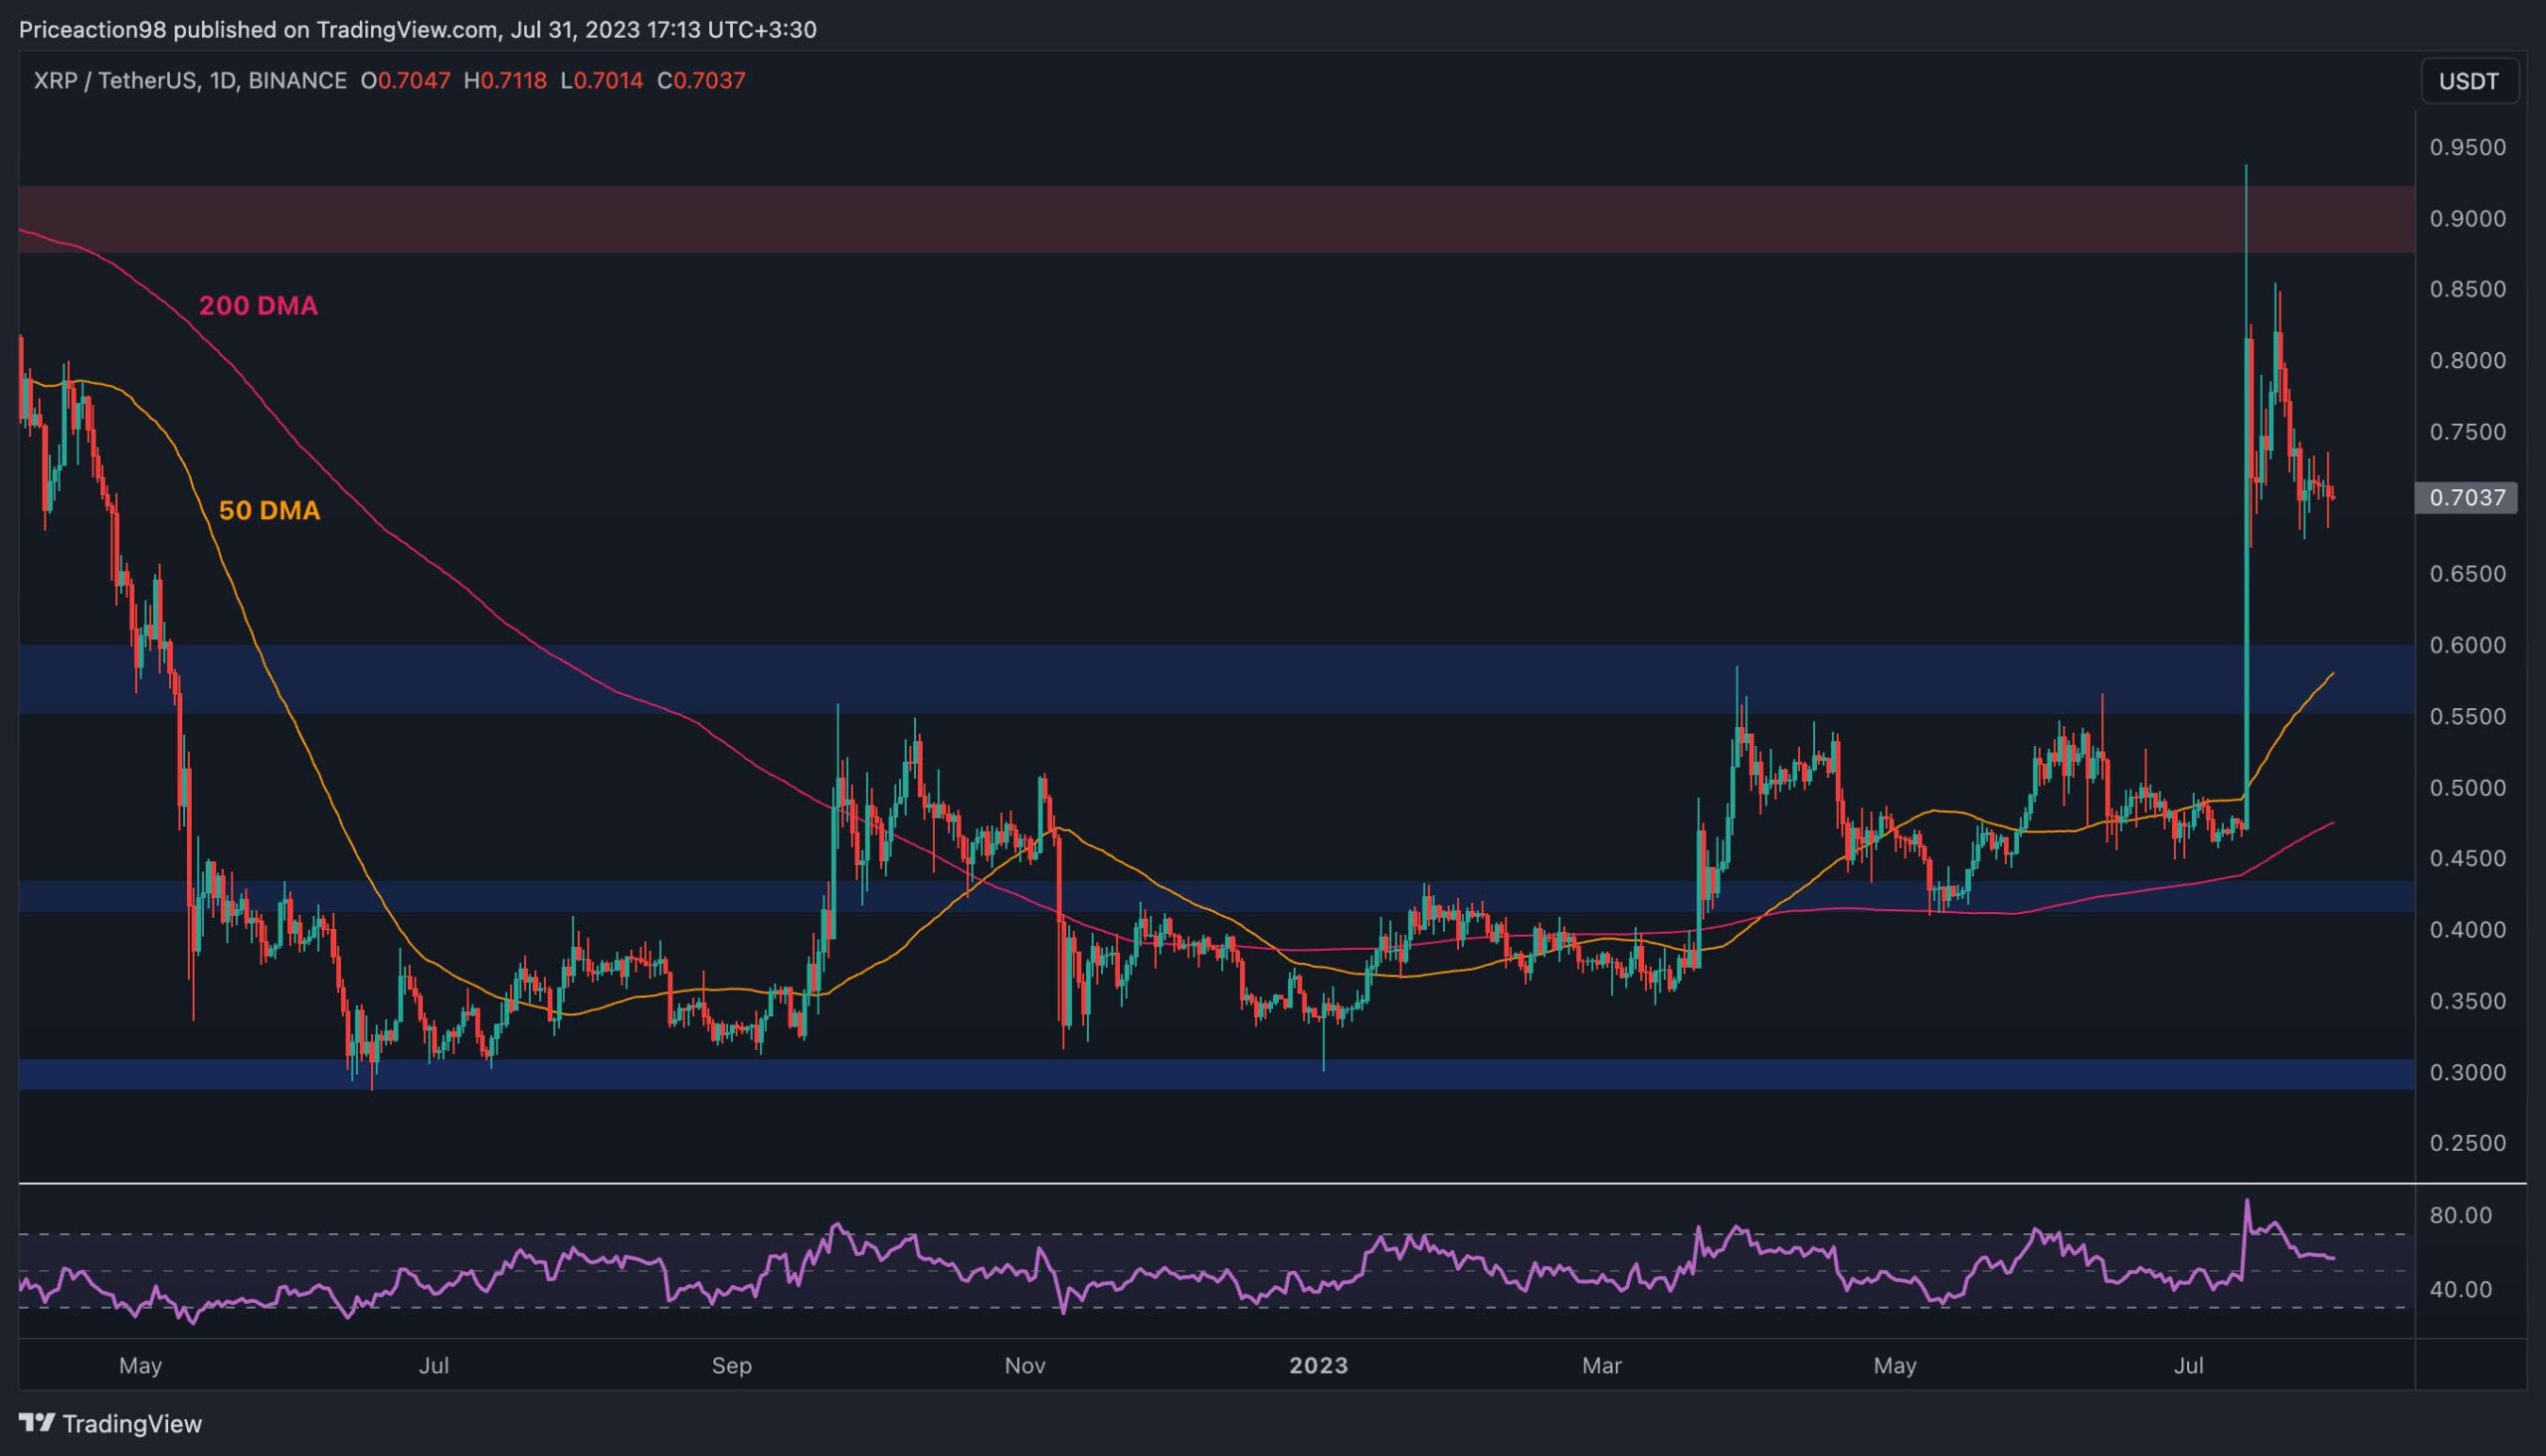Click the 0.4000 price axis label
The width and height of the screenshot is (2546, 1456).
(x=2468, y=930)
